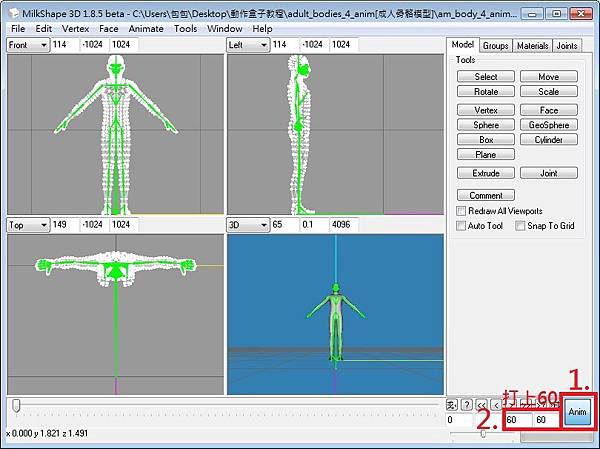600x449 pixels.
Task: Pick the Scale tool
Action: [548, 91]
